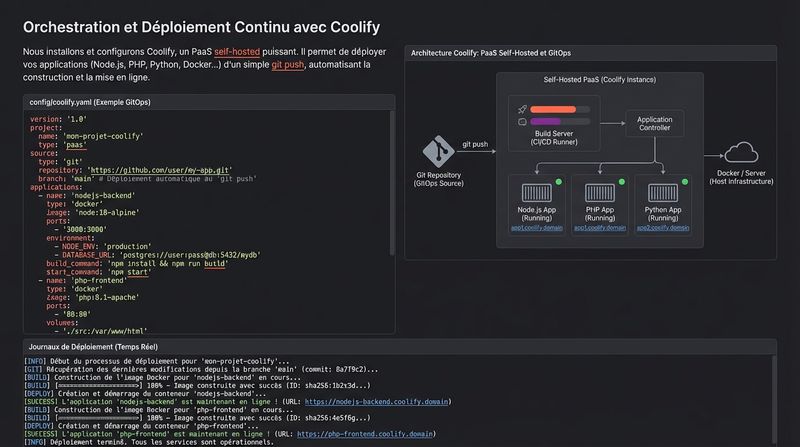Screen dimensions: 800x447
Task: Open the domain link under PHP App
Action: [x=599, y=228]
